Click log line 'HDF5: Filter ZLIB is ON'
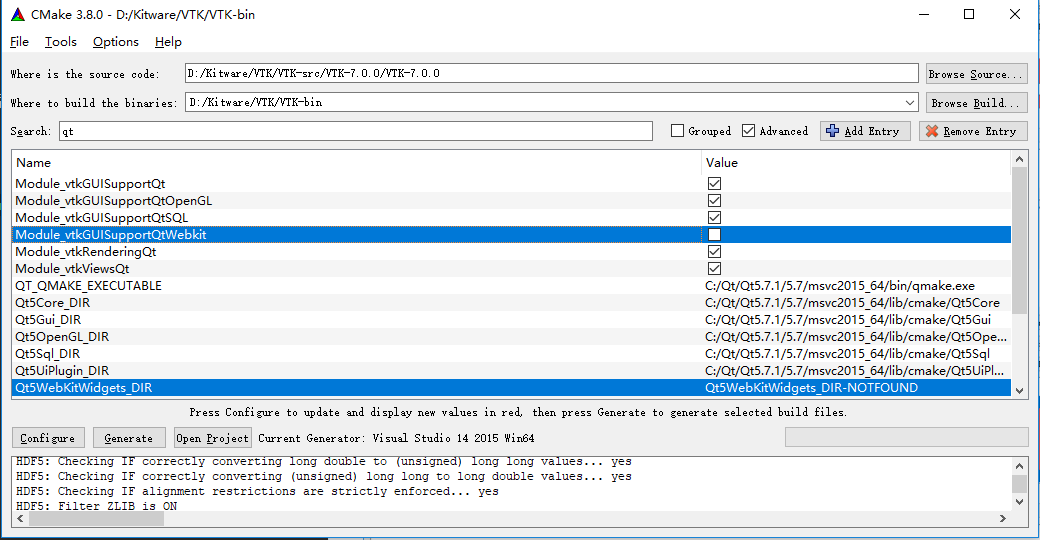 [x=97, y=506]
